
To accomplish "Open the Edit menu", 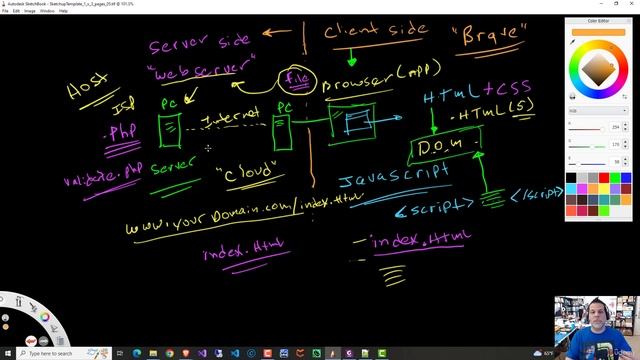I will (16, 11).
